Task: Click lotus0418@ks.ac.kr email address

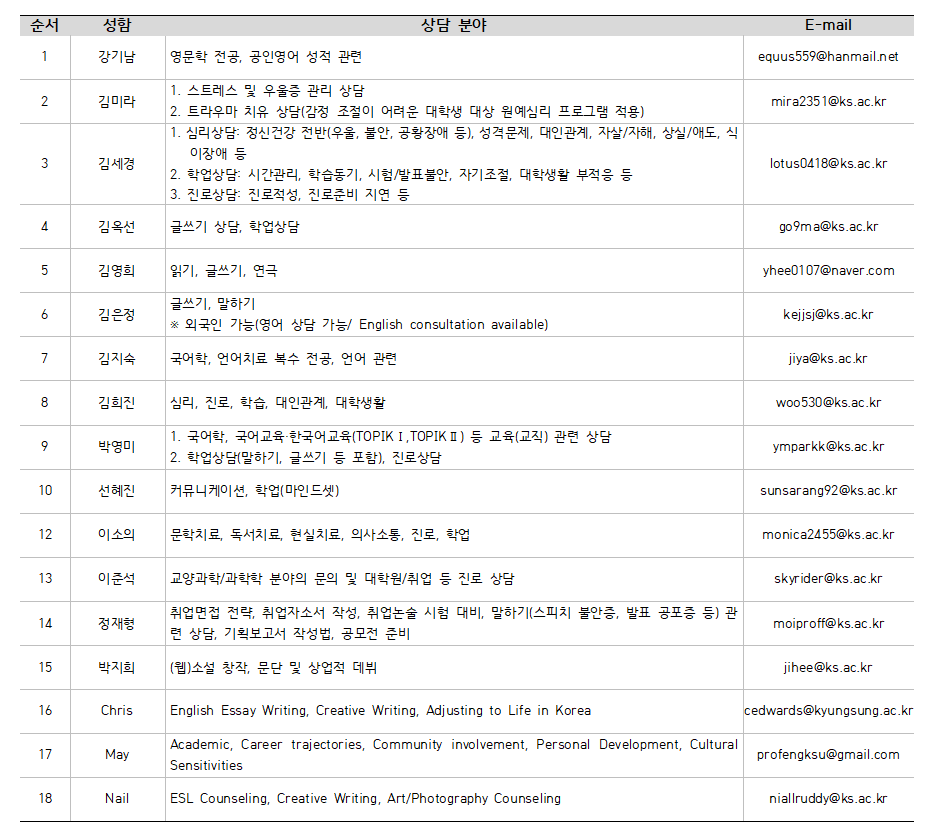Action: click(828, 164)
